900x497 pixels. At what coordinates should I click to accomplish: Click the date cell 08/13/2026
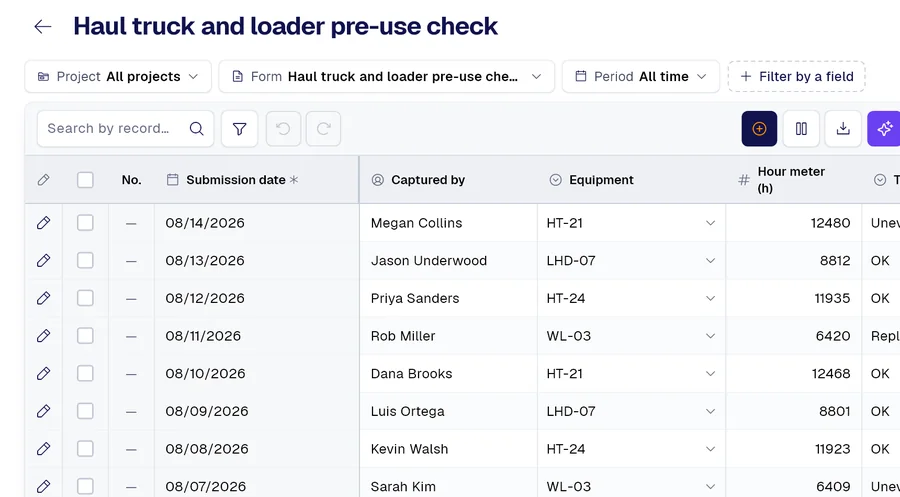point(257,261)
